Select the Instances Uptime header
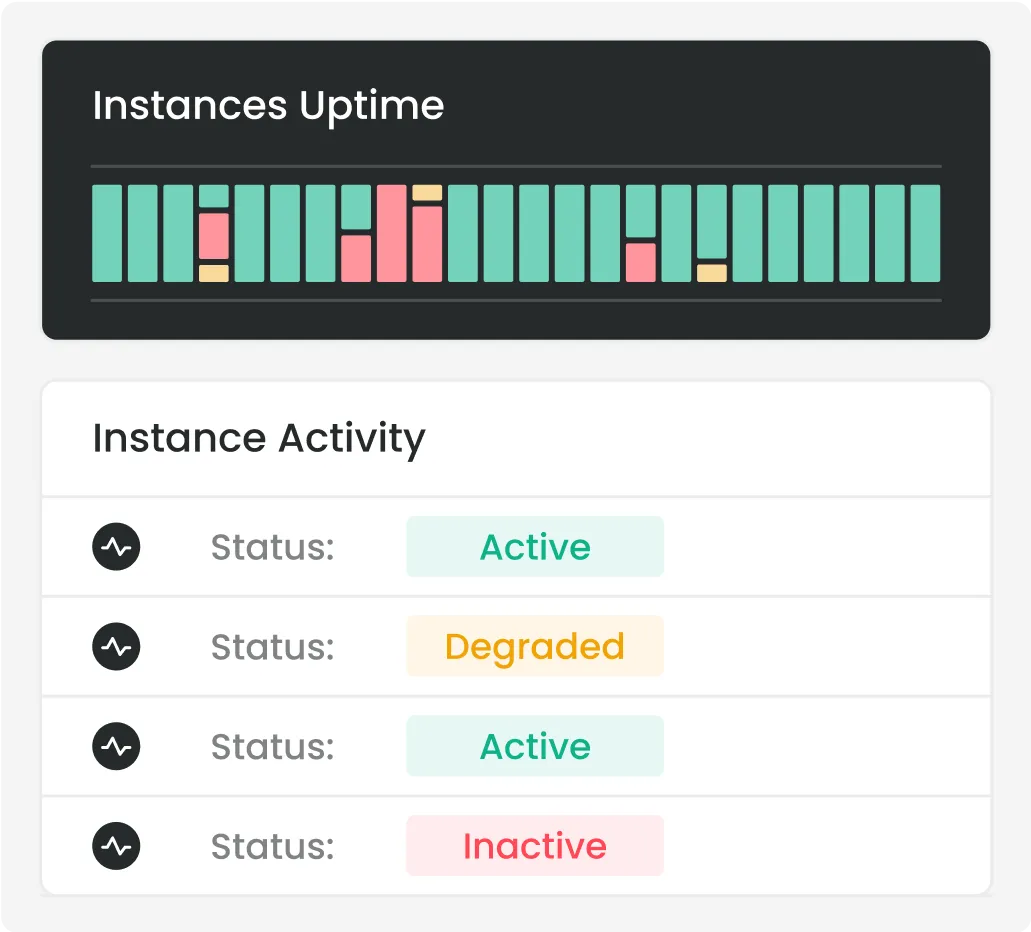The height and width of the screenshot is (932, 1031). (268, 105)
